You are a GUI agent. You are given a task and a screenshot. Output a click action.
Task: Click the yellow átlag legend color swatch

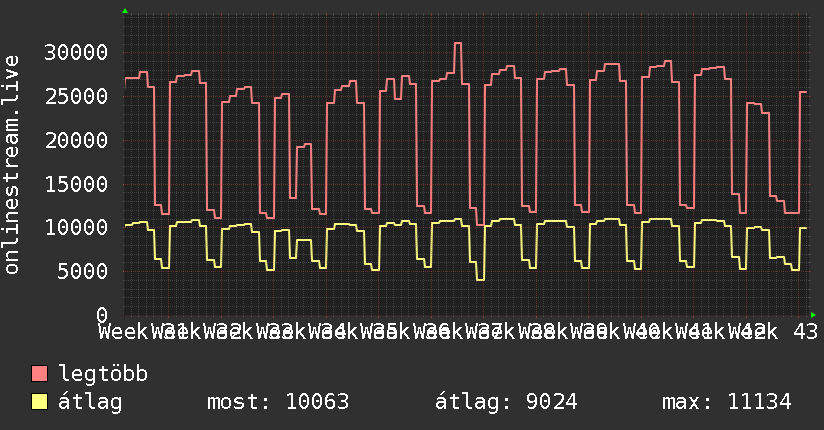coord(40,402)
